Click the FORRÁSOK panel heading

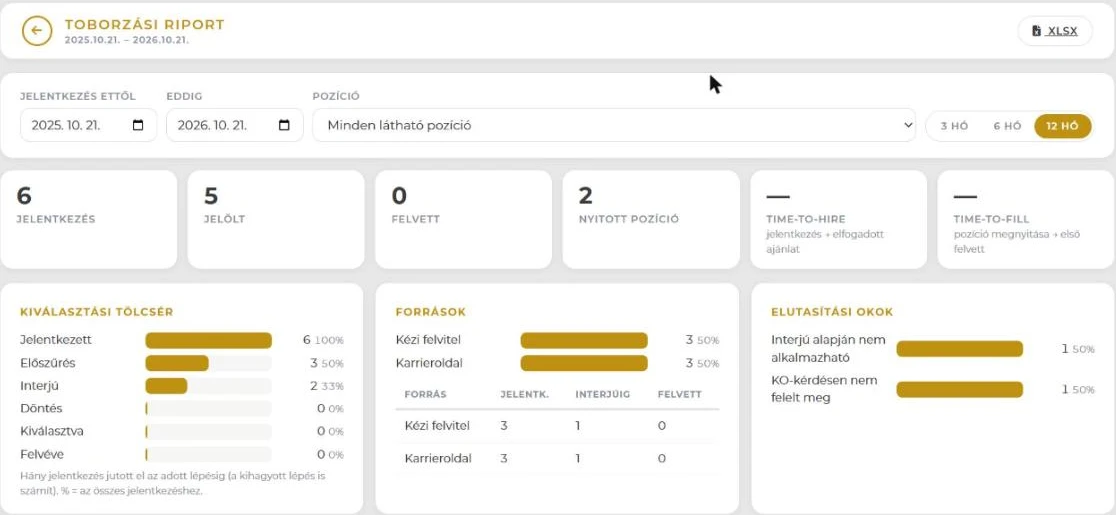click(431, 312)
